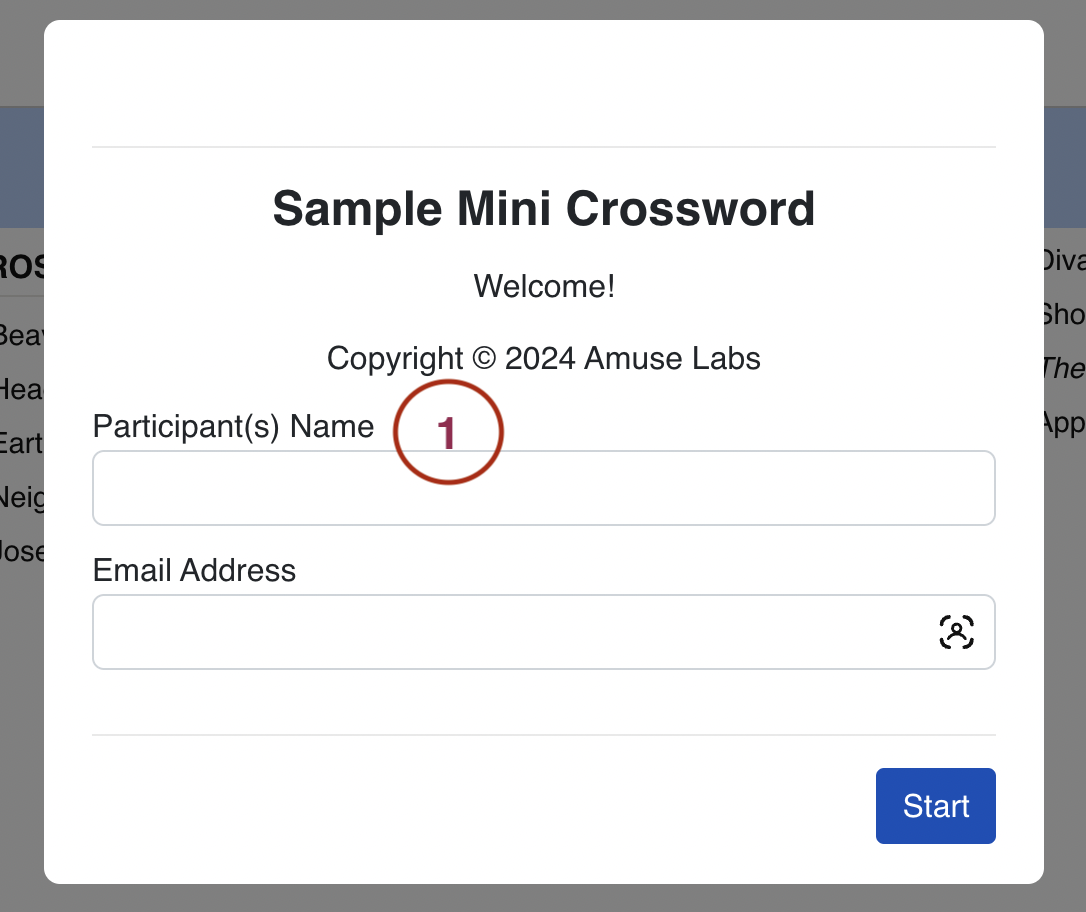Screen dimensions: 1086x912
Task: Click the red circled number 1 annotation
Action: click(x=448, y=432)
